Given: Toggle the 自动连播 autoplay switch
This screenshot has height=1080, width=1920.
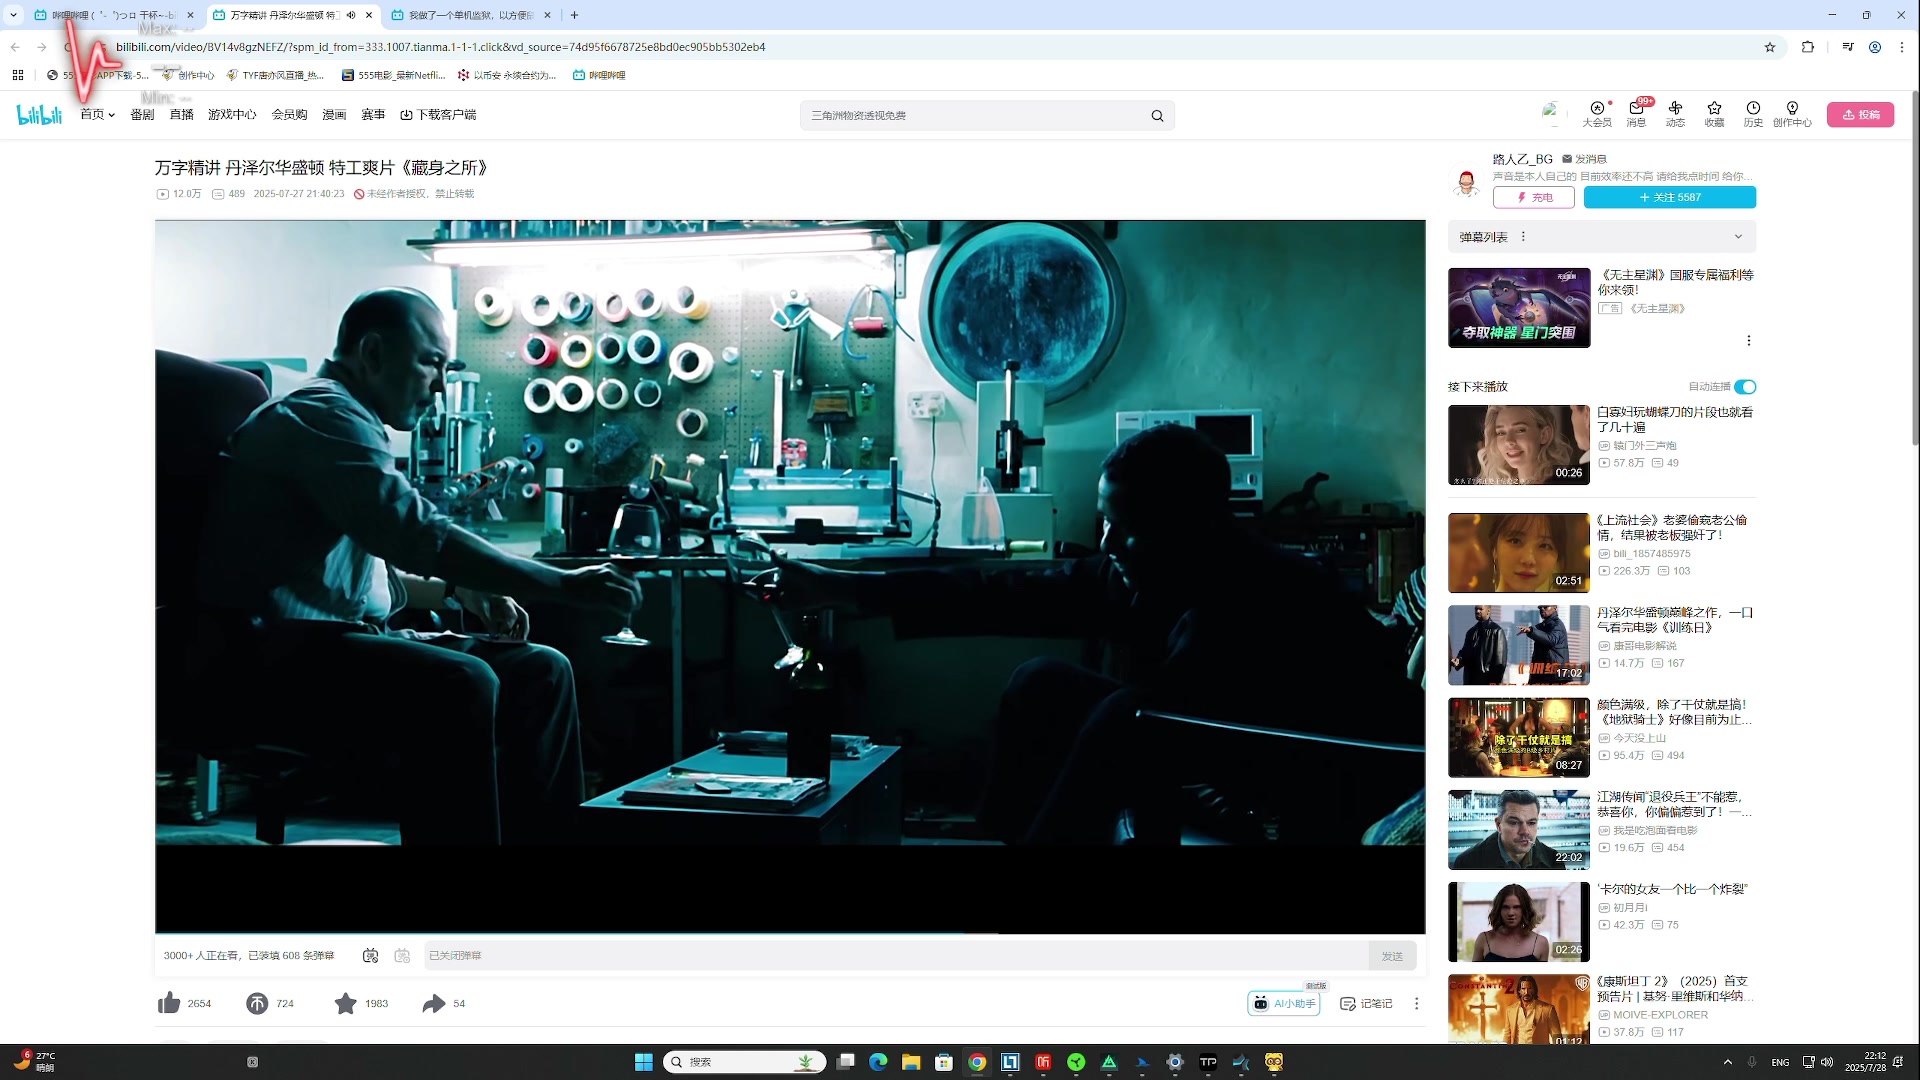Looking at the screenshot, I should pos(1745,387).
